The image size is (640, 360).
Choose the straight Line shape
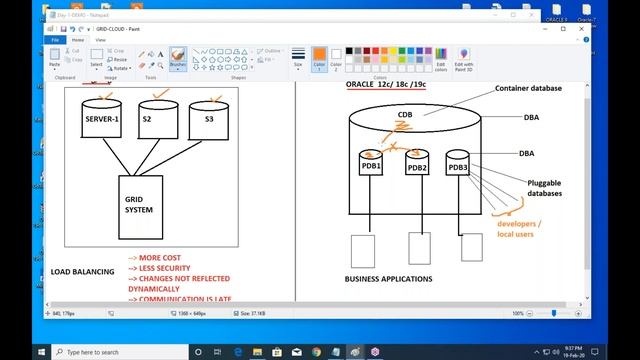tap(196, 51)
